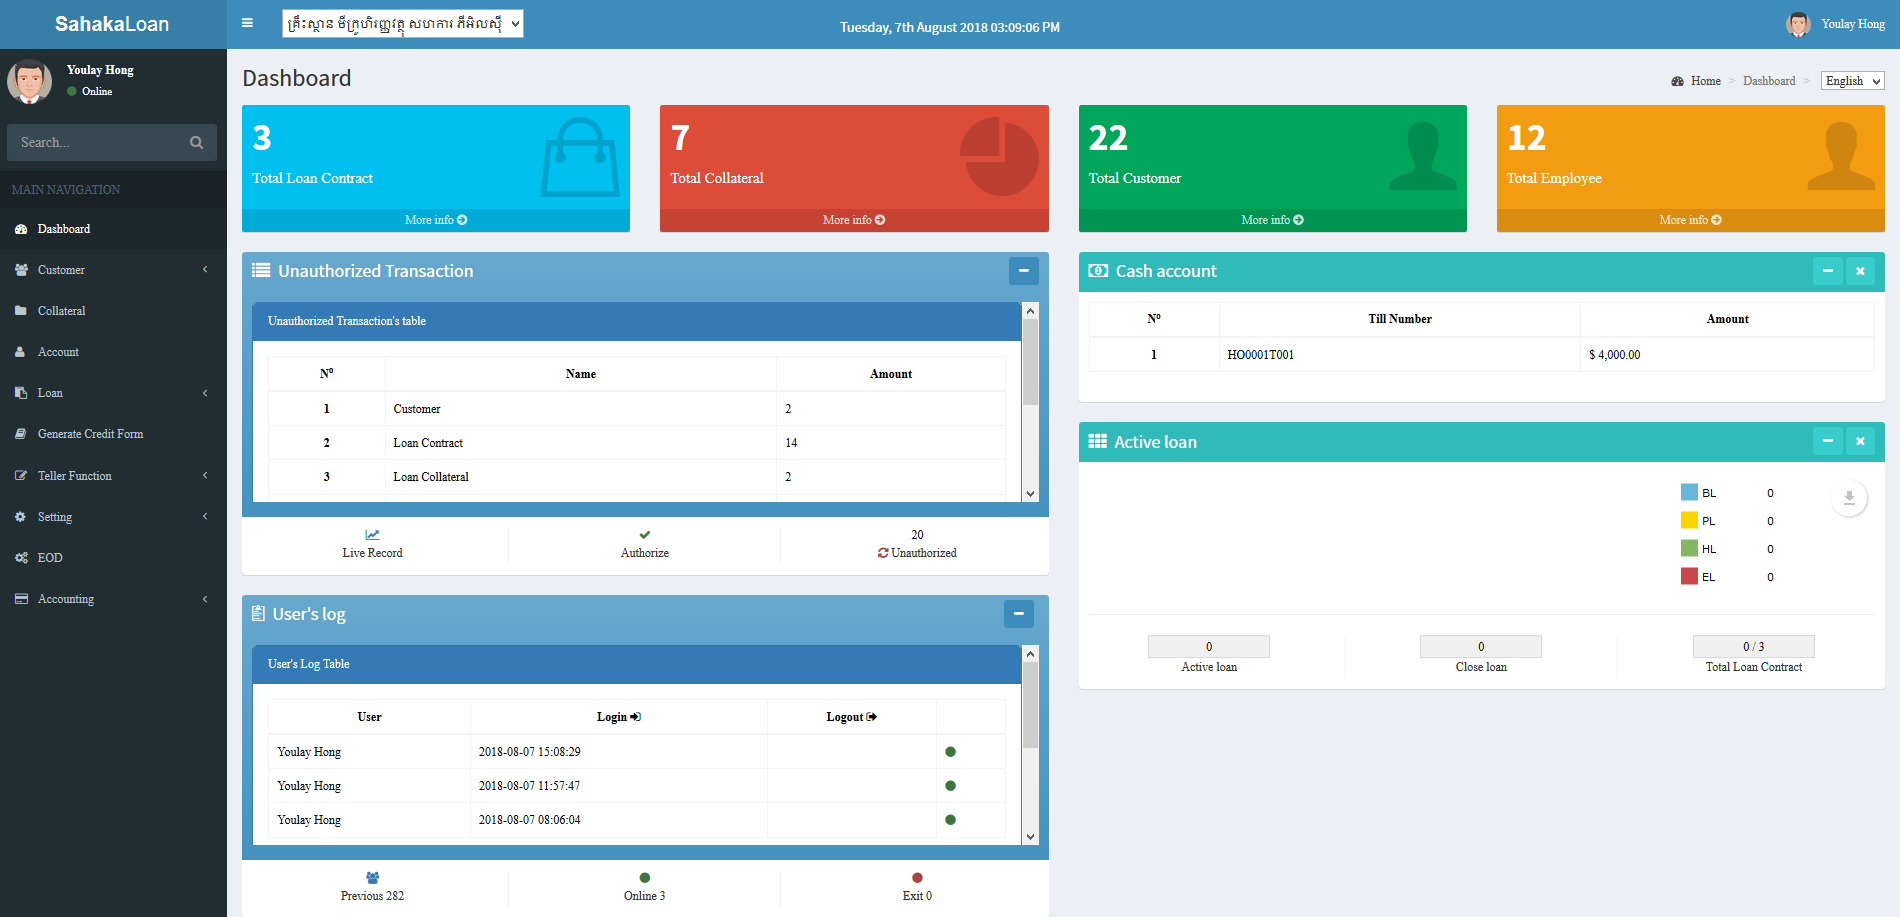Click the Unauthorized refresh icon

(x=883, y=553)
